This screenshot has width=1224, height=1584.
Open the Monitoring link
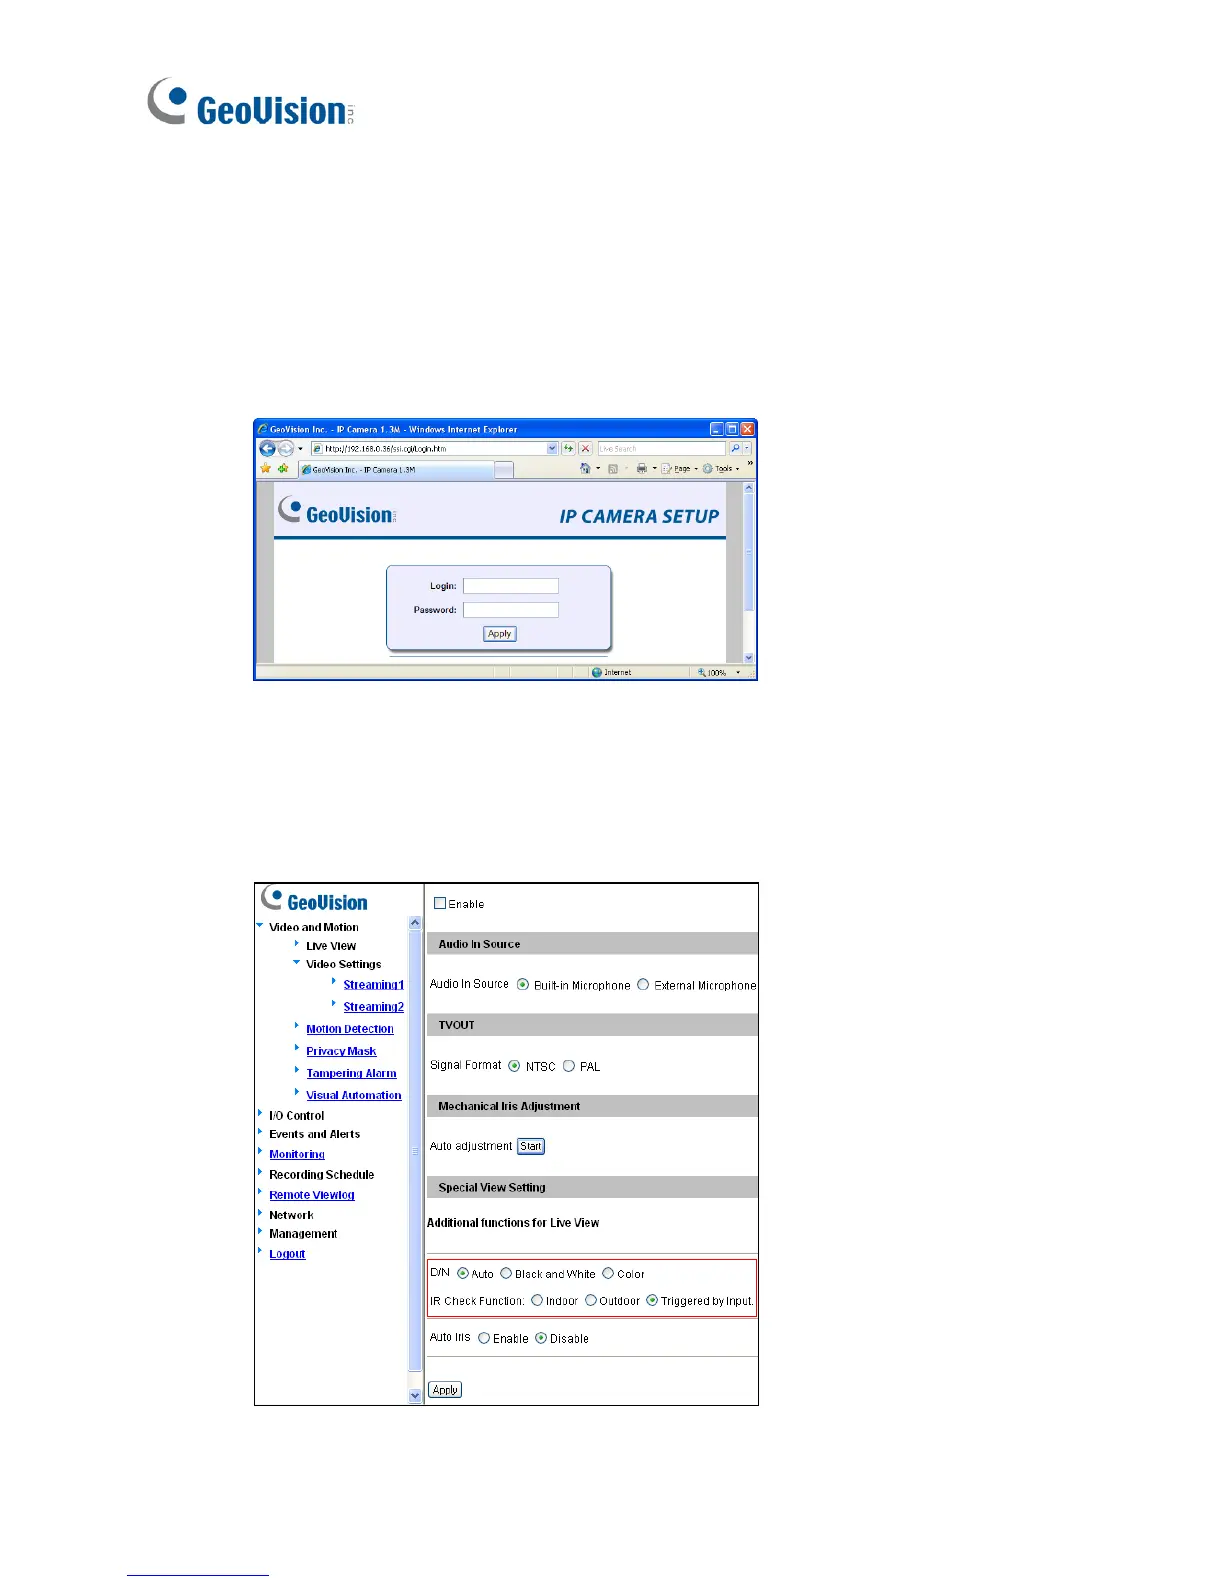click(x=297, y=1154)
